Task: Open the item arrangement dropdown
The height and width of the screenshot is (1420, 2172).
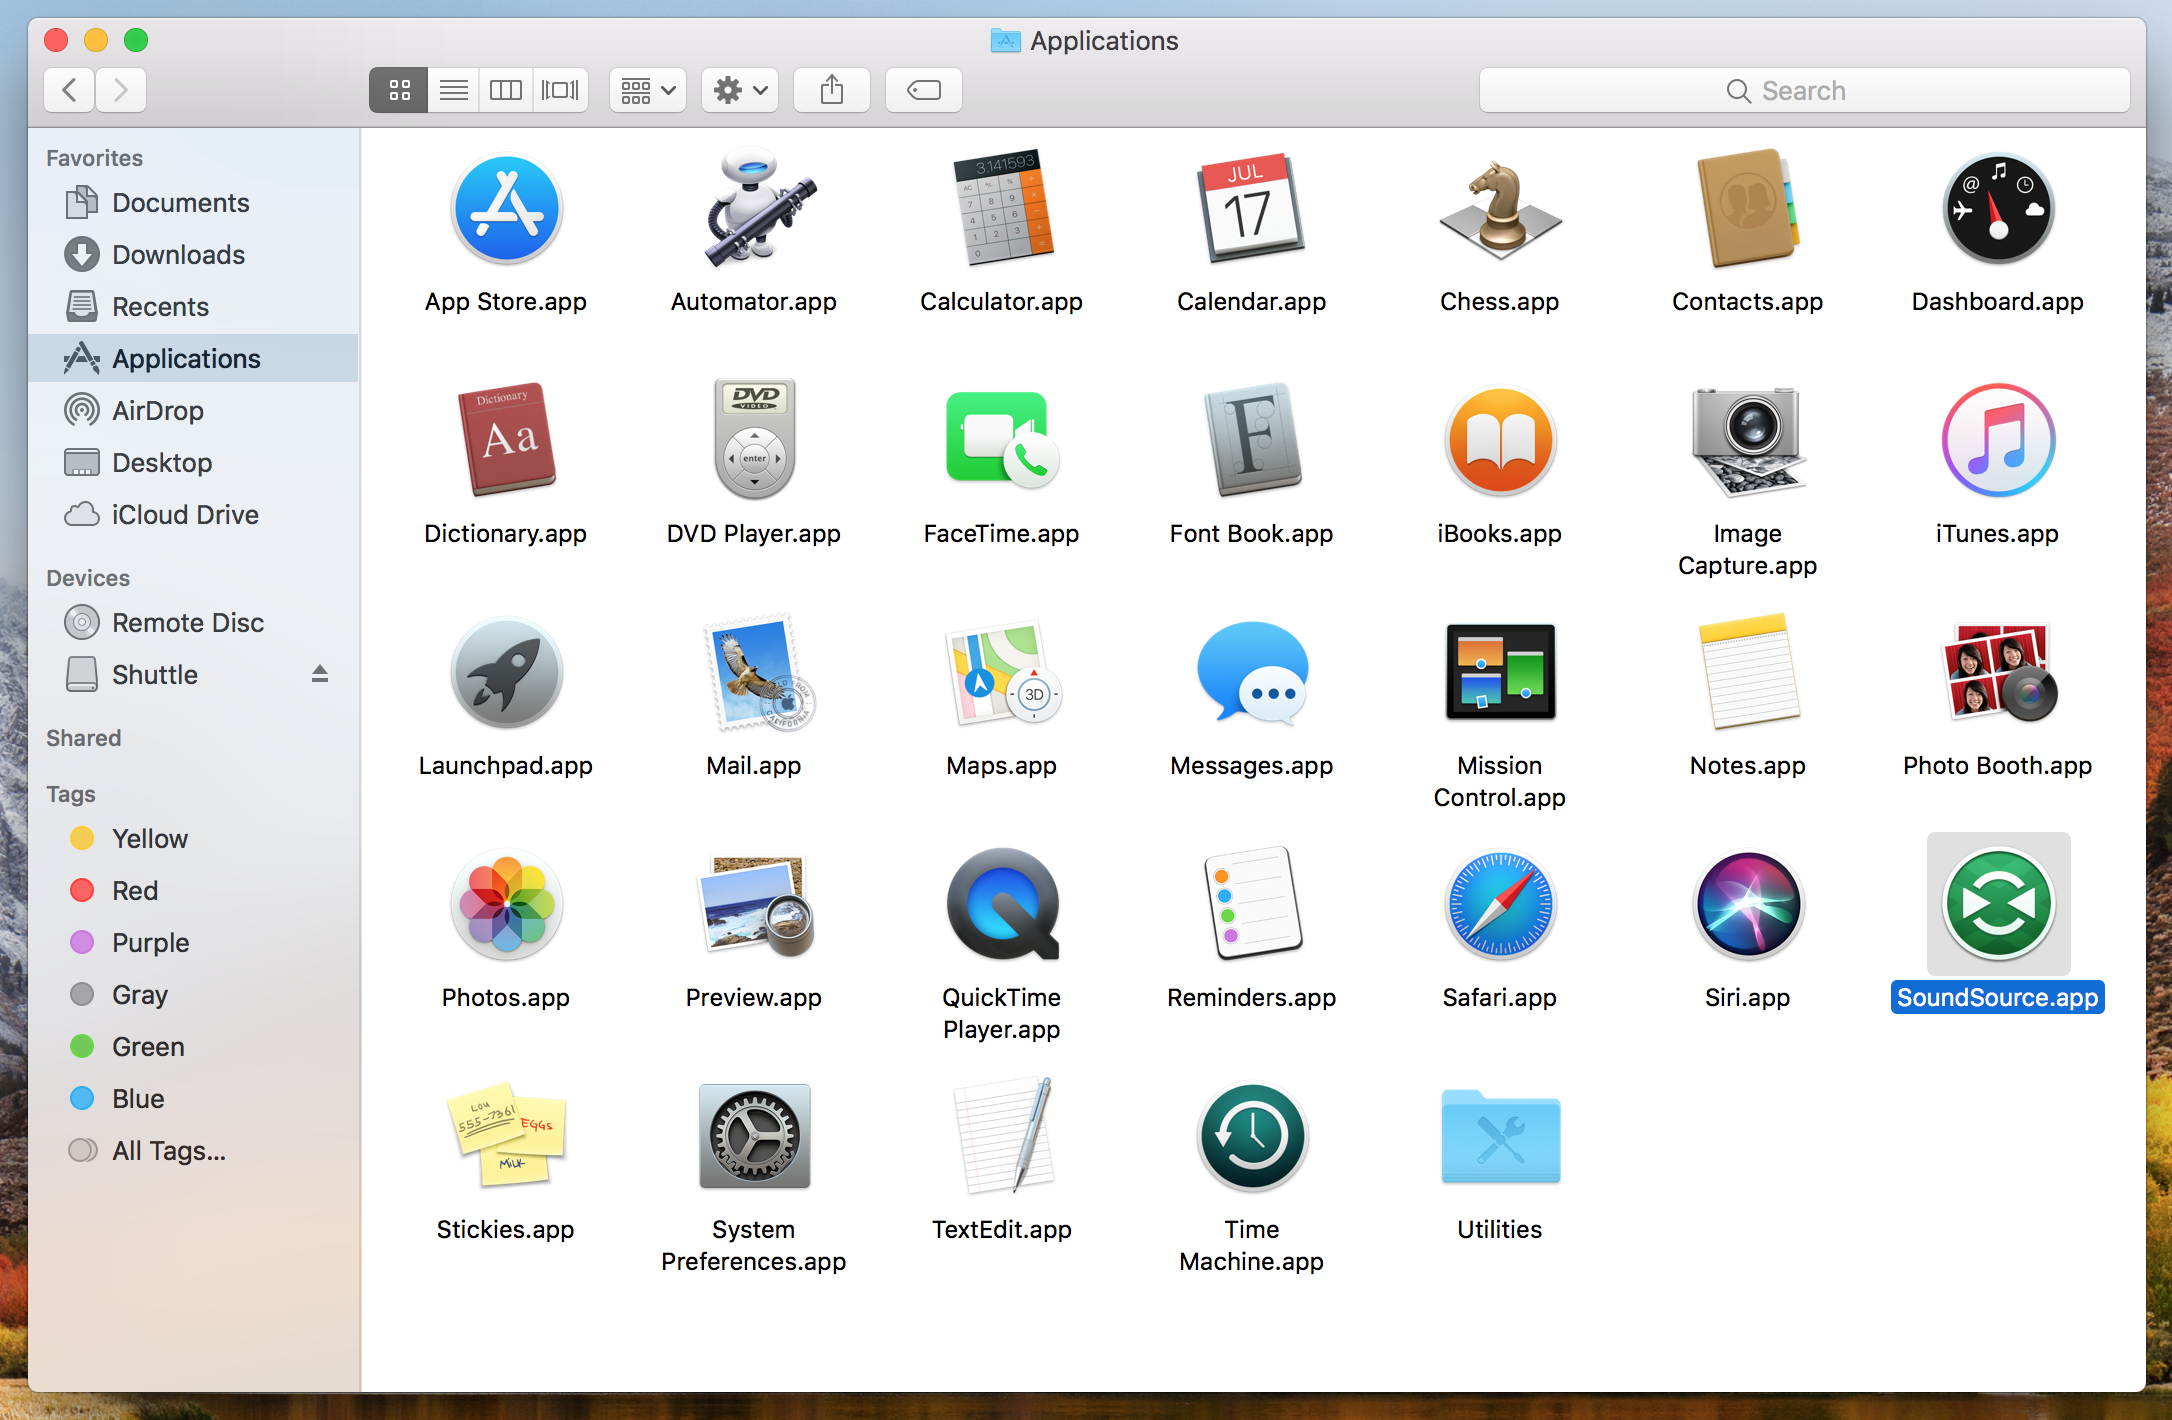Action: [648, 91]
